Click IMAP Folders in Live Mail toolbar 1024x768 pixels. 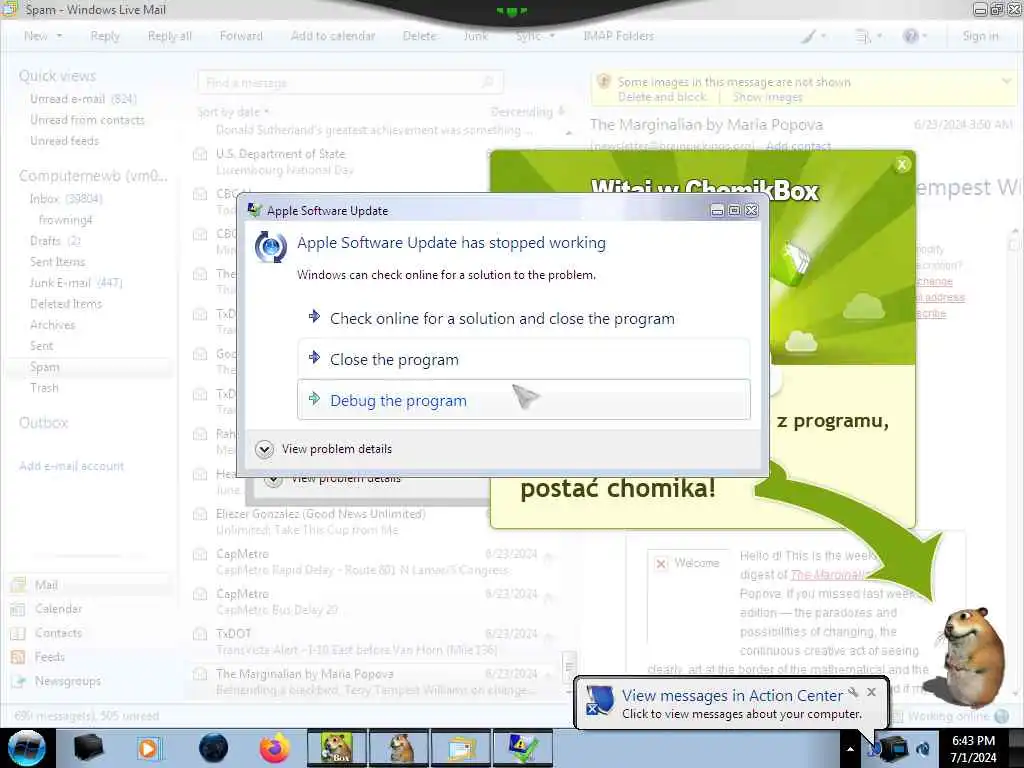(x=618, y=36)
